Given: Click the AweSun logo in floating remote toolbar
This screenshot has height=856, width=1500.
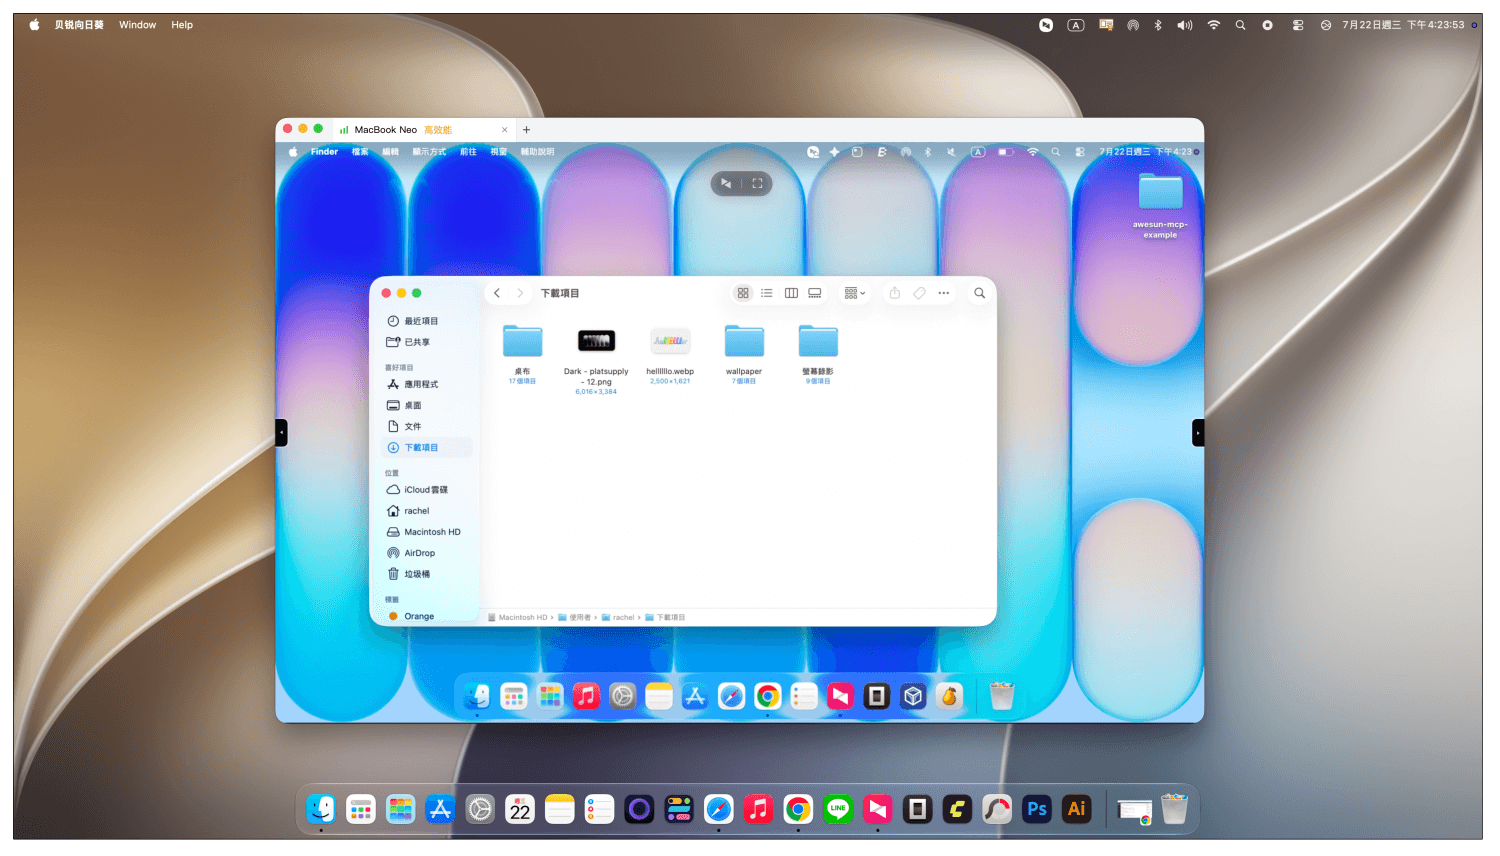Looking at the screenshot, I should (x=726, y=184).
